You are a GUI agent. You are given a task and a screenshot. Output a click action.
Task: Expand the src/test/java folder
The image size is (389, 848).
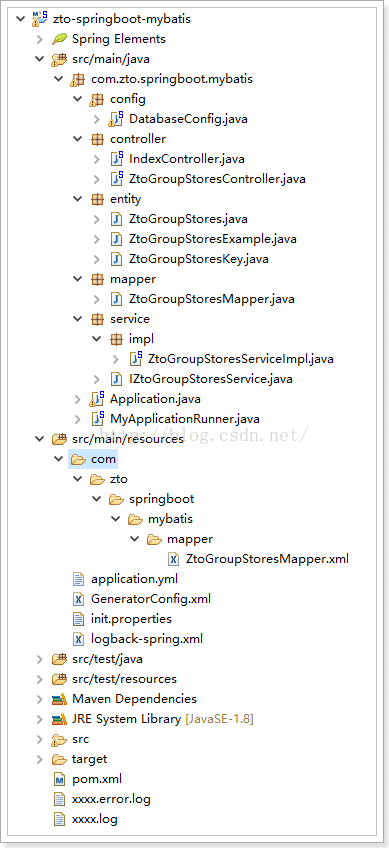coord(39,659)
